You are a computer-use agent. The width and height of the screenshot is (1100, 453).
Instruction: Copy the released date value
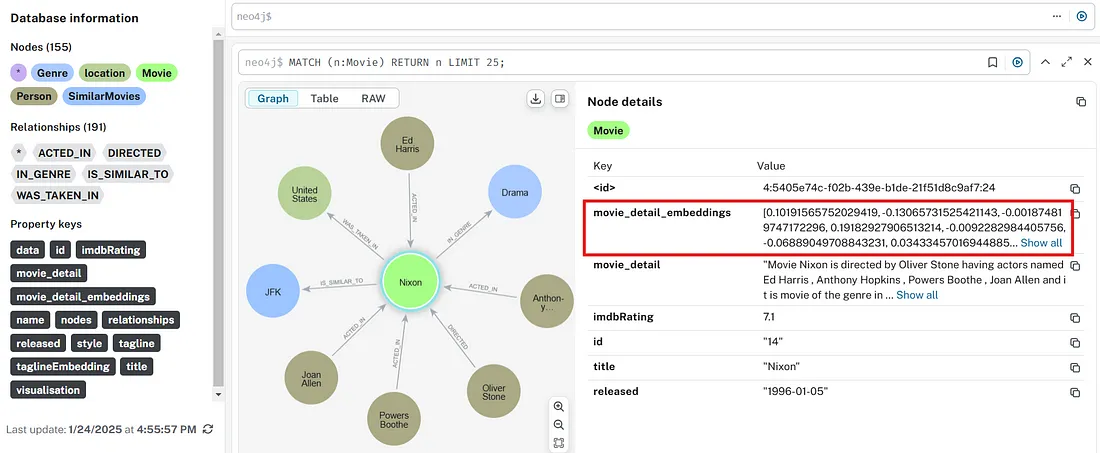pos(1074,393)
